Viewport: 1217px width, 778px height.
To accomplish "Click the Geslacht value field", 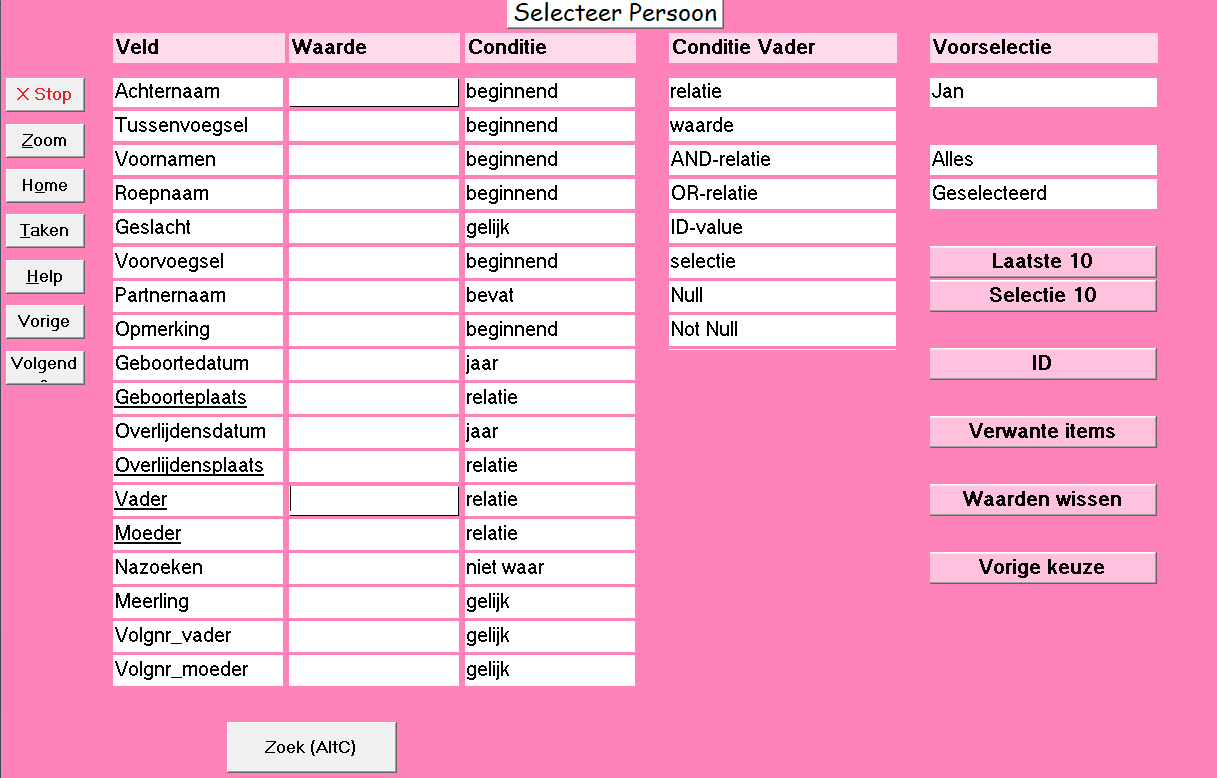I will [x=374, y=228].
